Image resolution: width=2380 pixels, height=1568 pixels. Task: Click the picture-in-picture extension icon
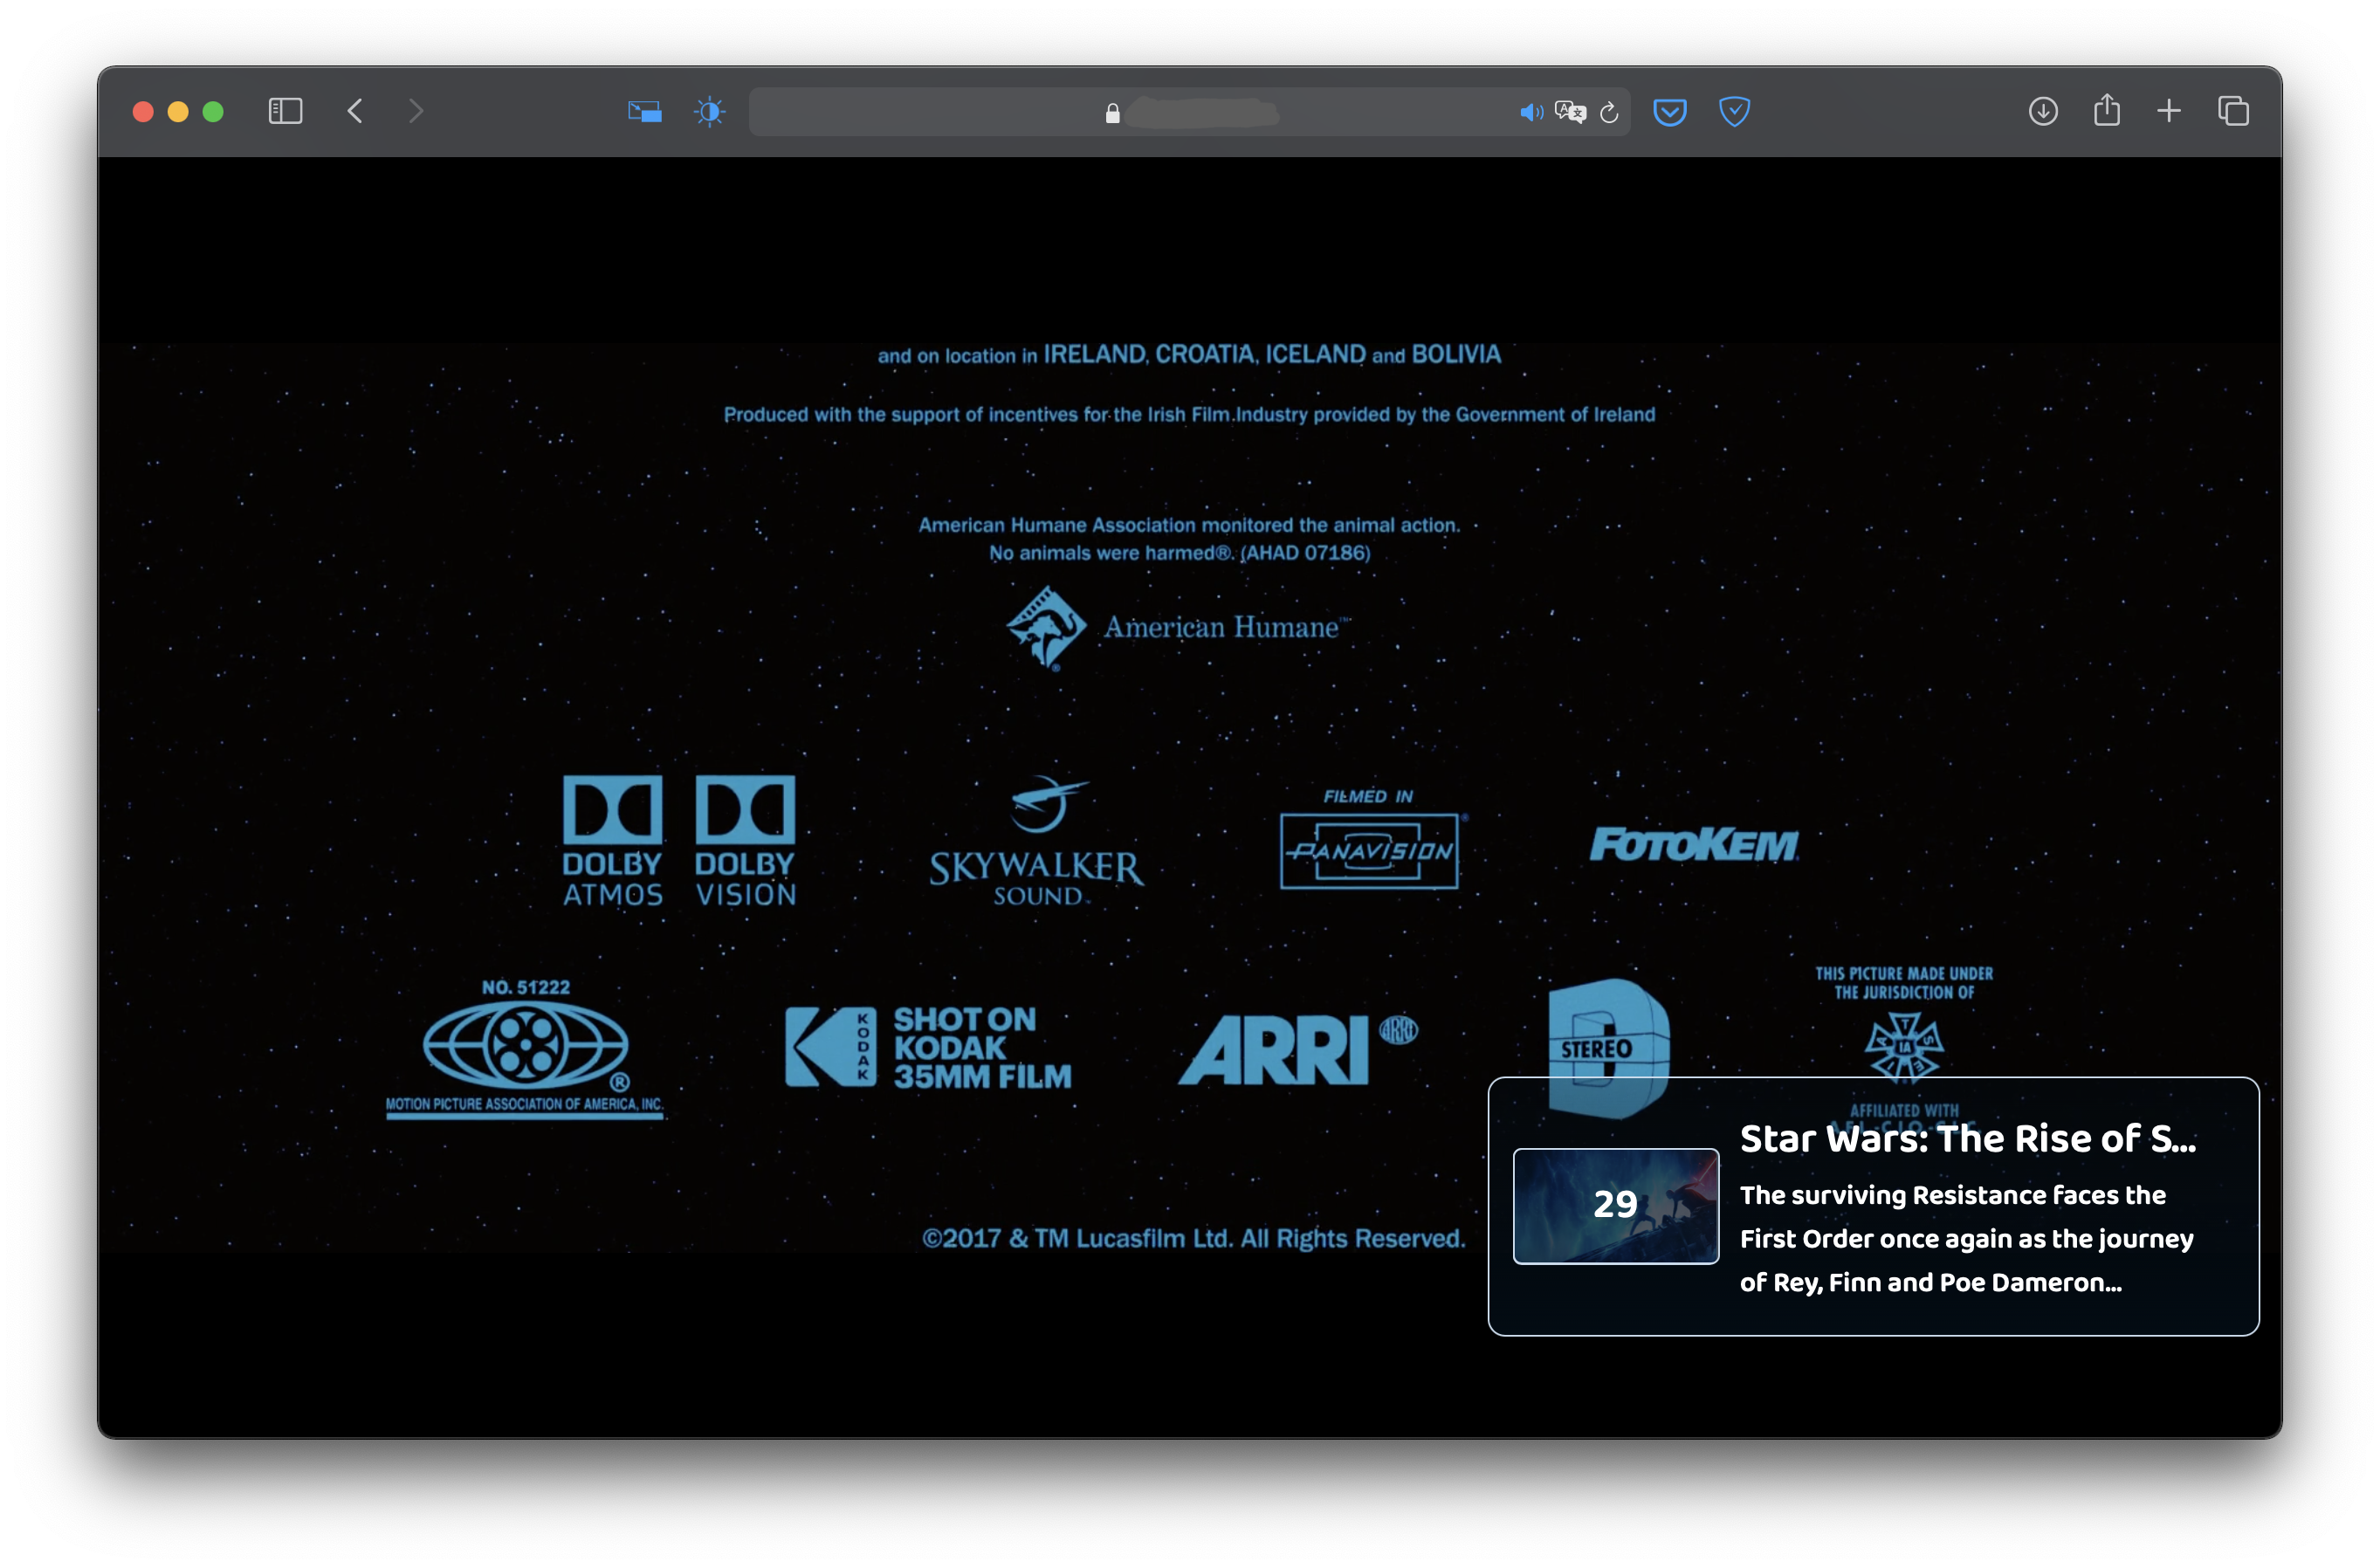(x=644, y=111)
